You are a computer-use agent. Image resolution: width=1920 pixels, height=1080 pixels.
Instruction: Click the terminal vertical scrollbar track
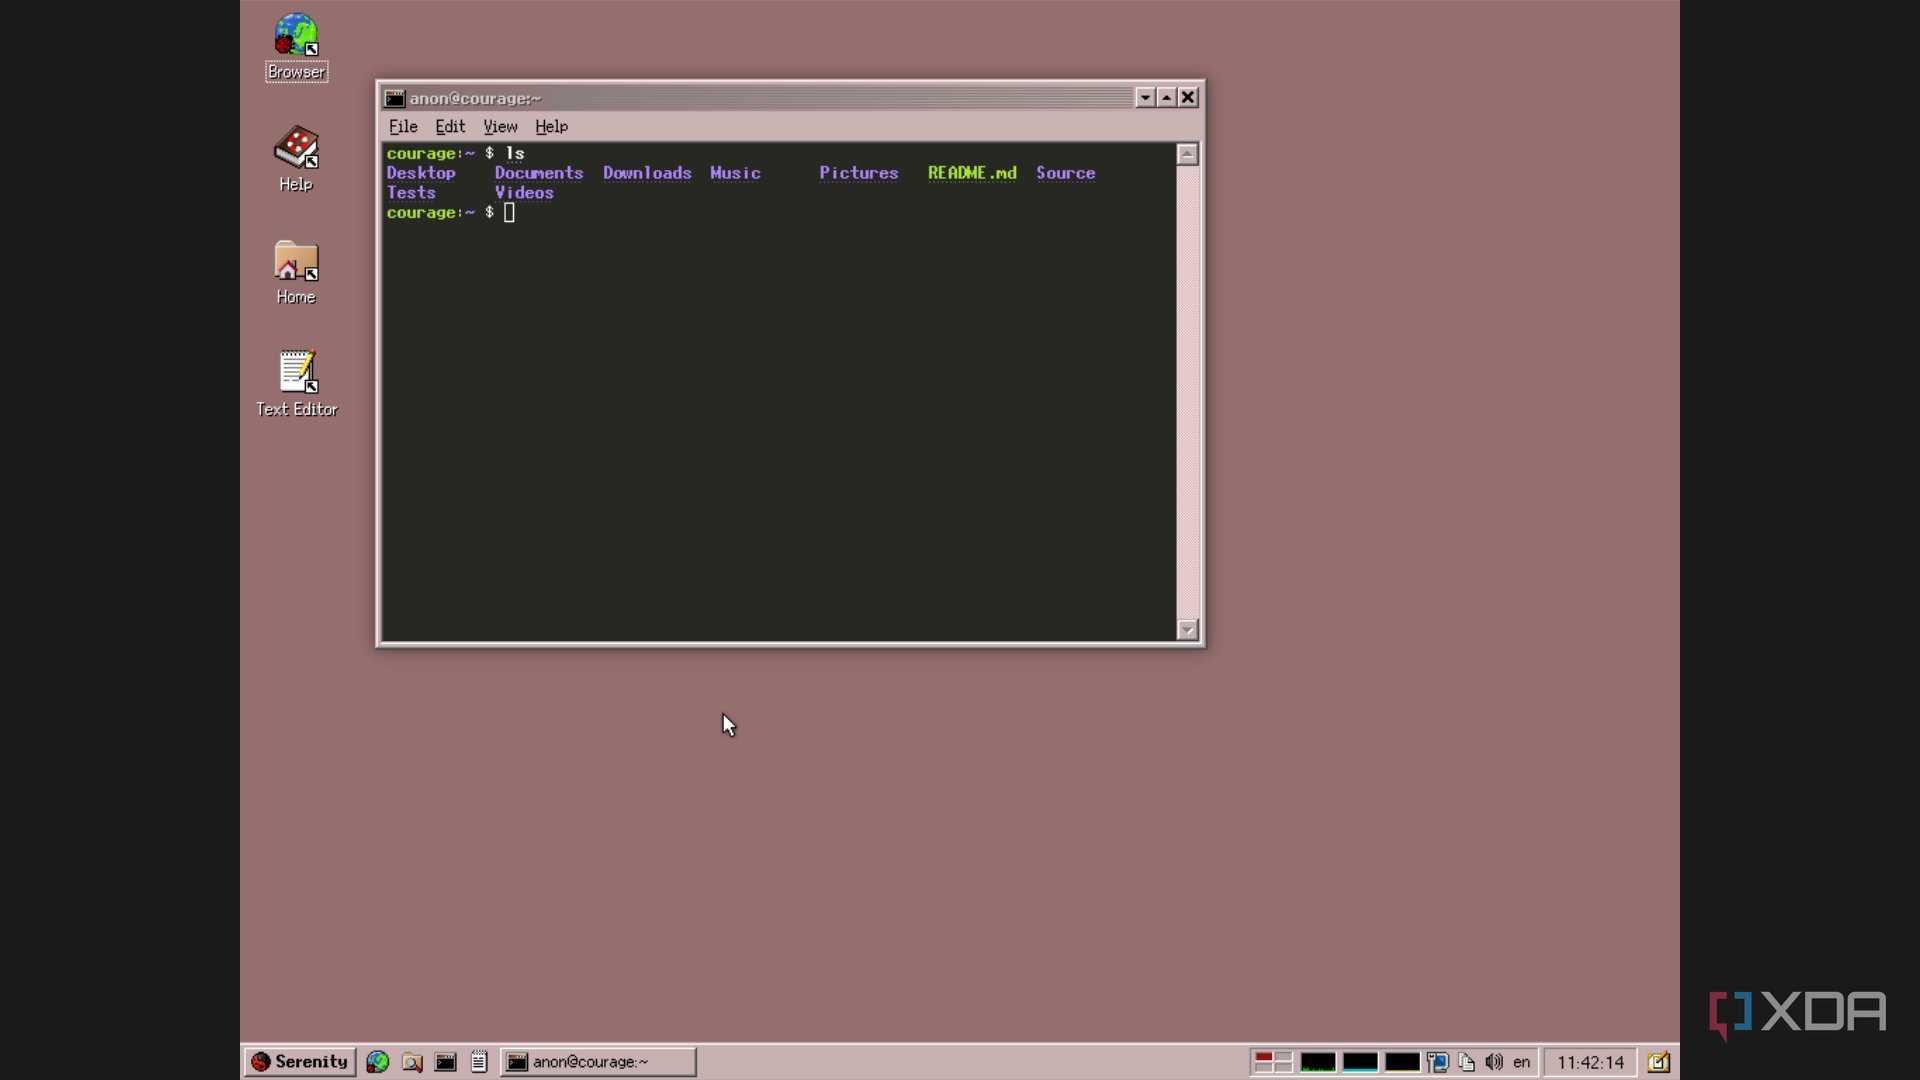pos(1187,391)
